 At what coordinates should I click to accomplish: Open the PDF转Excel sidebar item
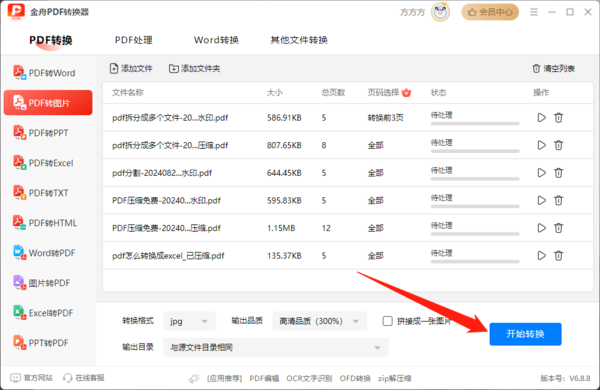tap(48, 163)
